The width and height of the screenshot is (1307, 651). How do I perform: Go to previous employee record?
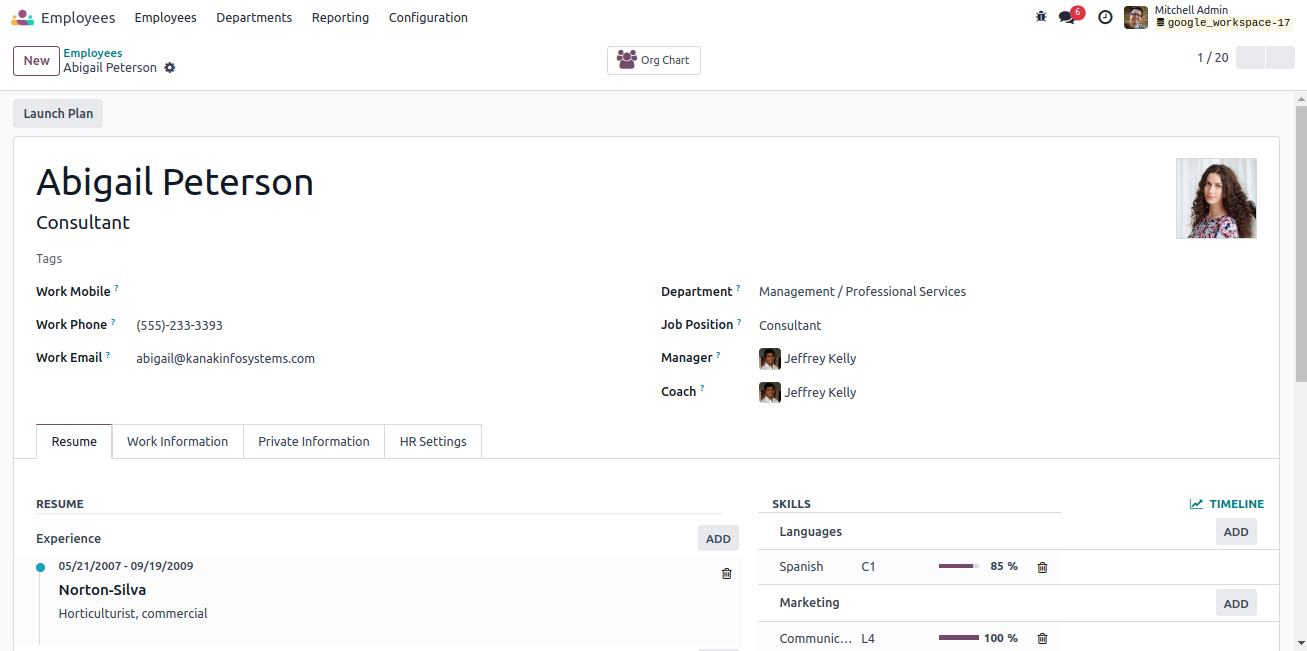coord(1251,58)
